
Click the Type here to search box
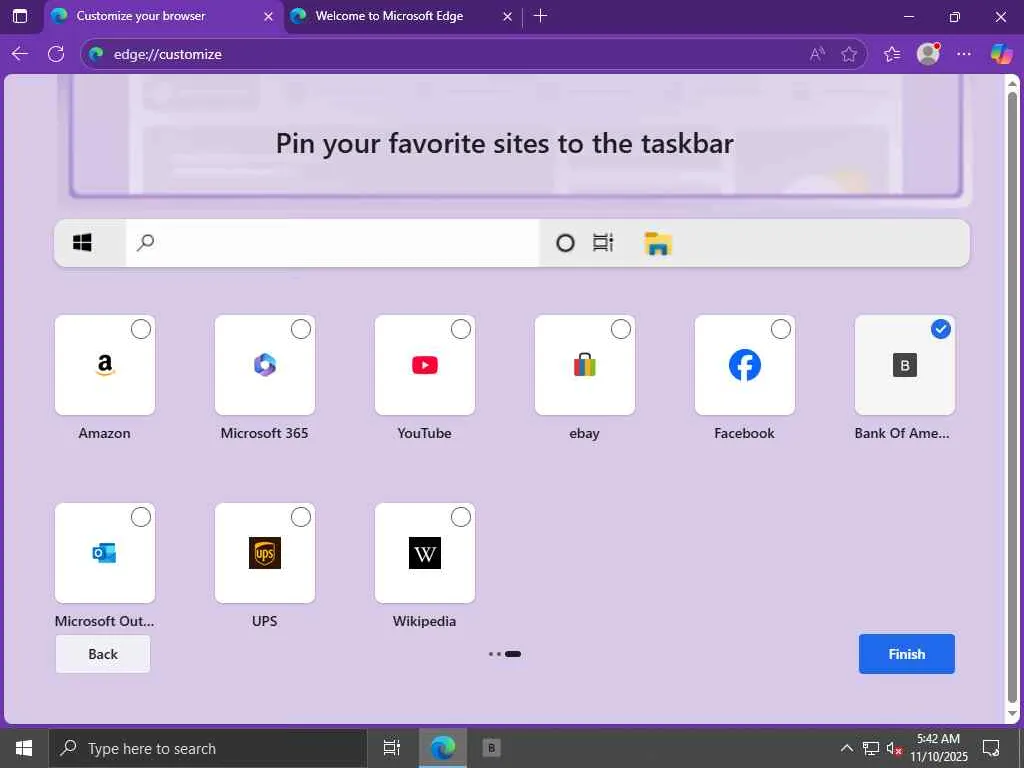[208, 748]
